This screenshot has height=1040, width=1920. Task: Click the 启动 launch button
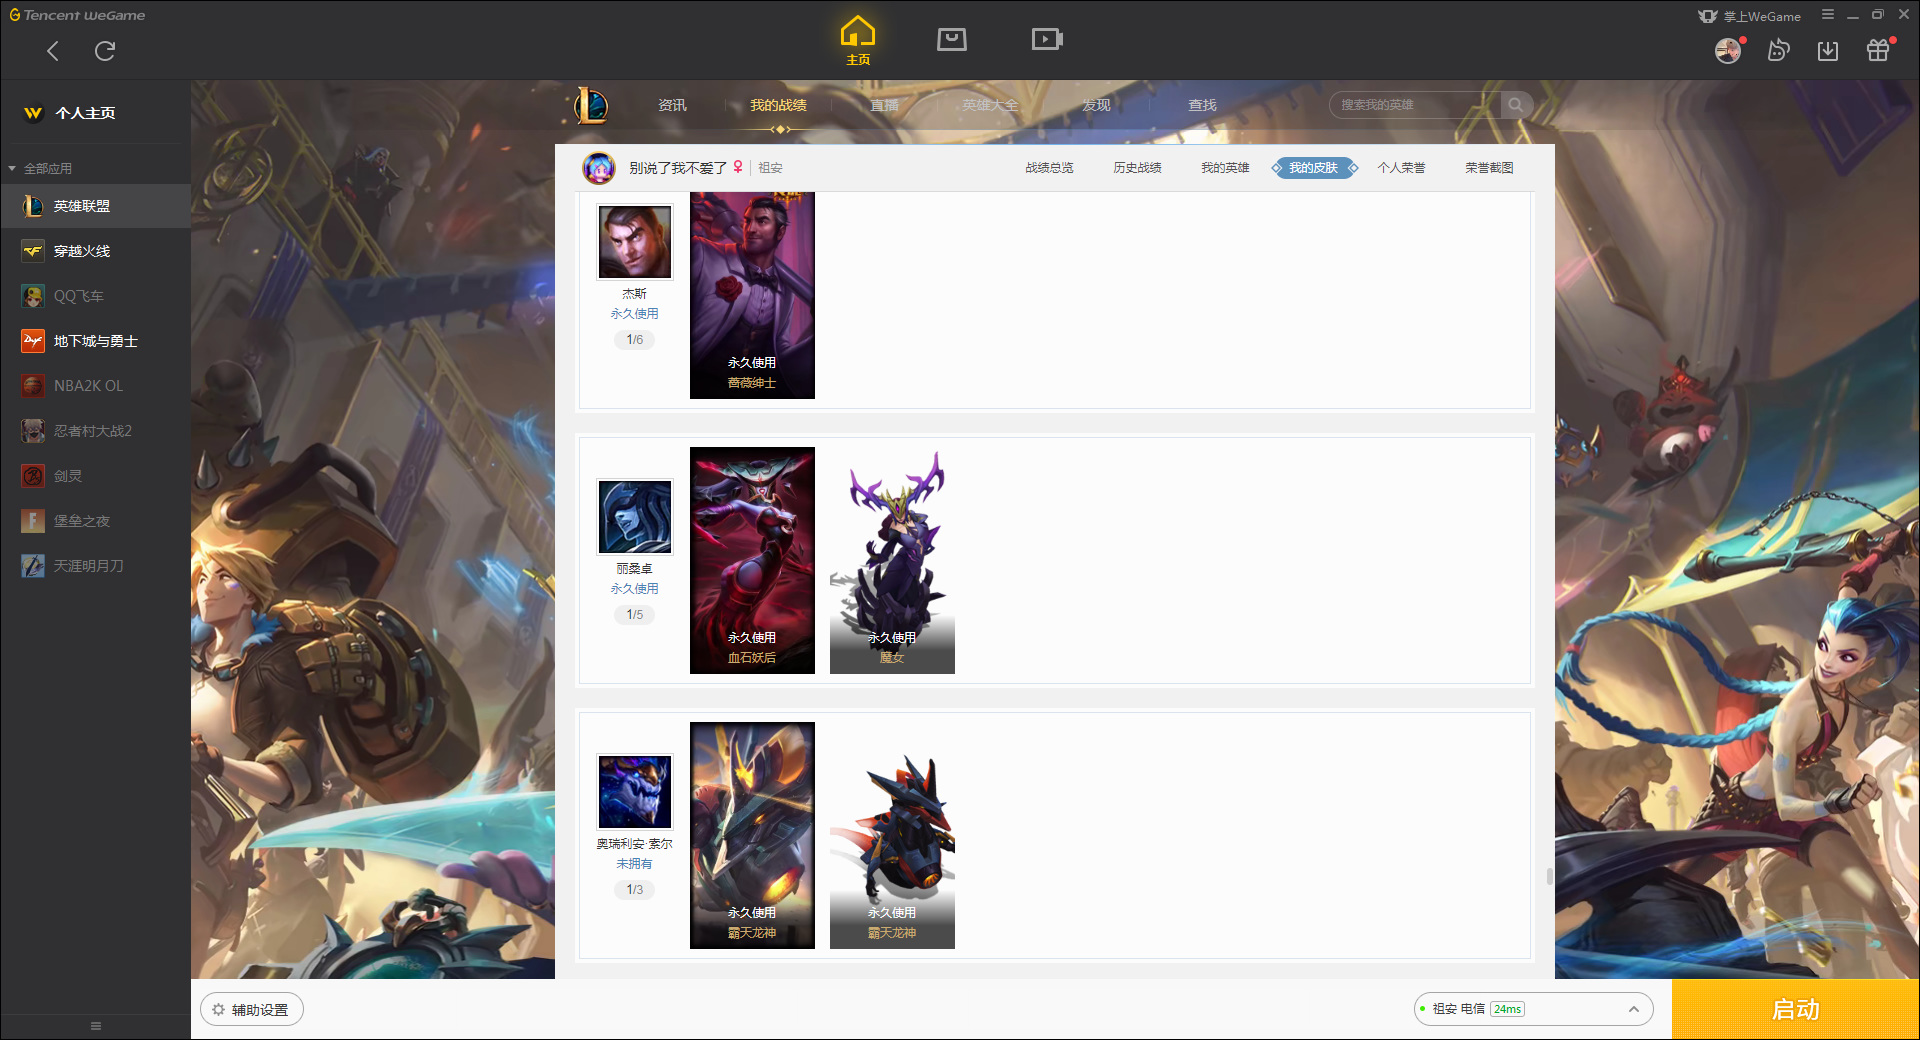point(1796,1010)
